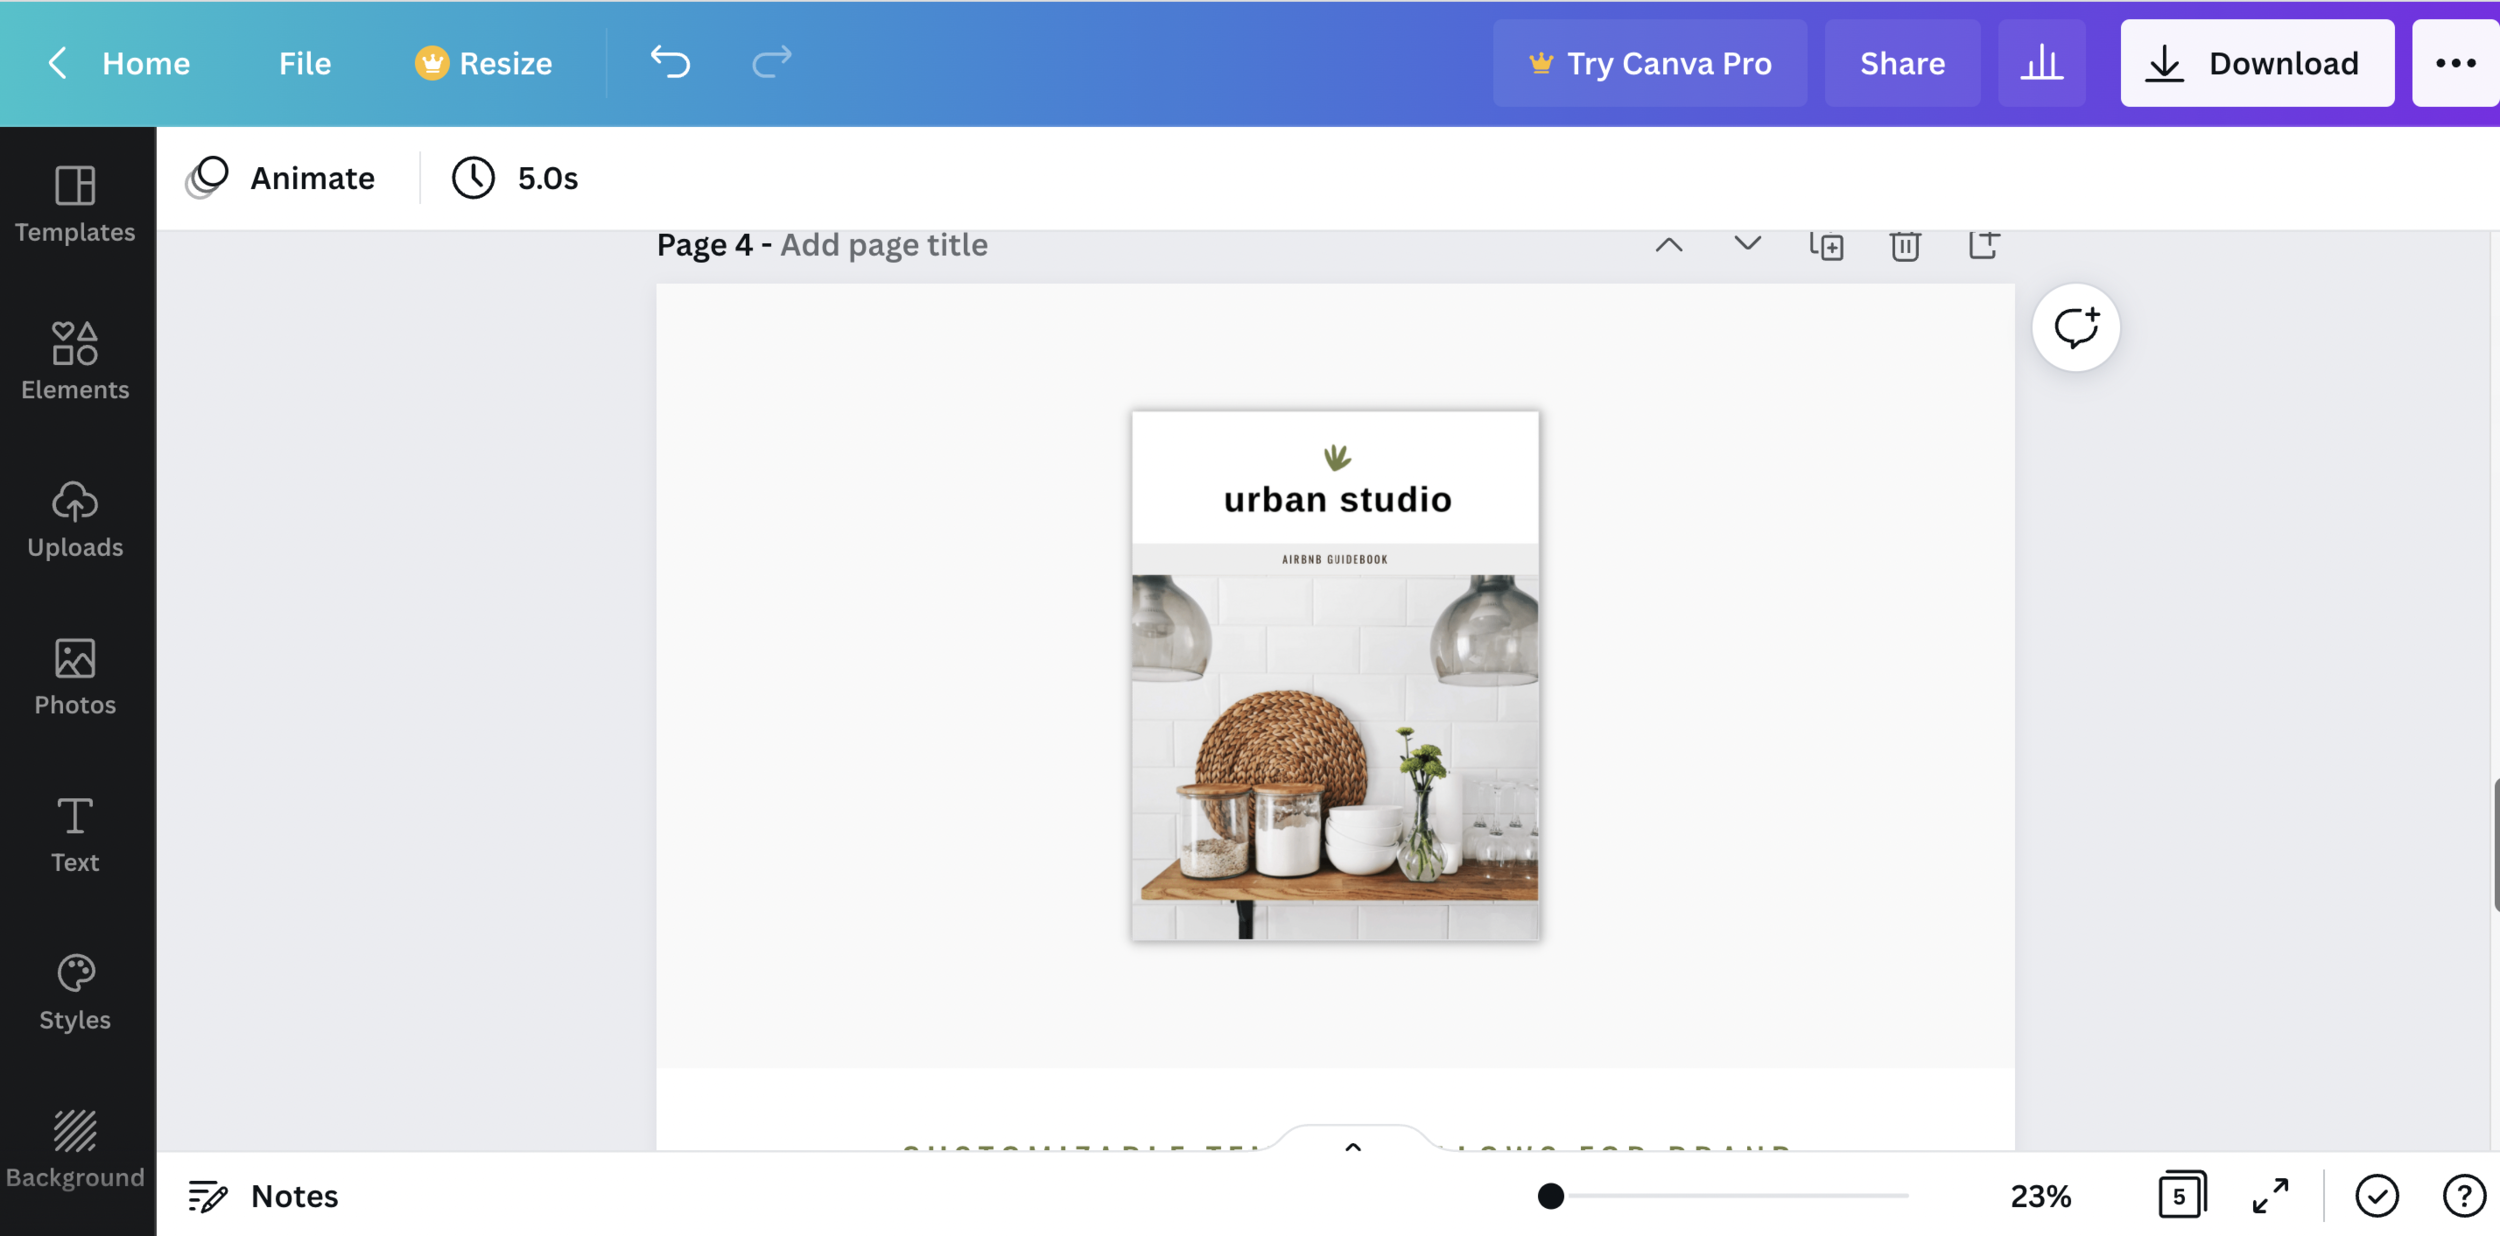Open the design insights panel
The width and height of the screenshot is (2500, 1236).
tap(2042, 62)
